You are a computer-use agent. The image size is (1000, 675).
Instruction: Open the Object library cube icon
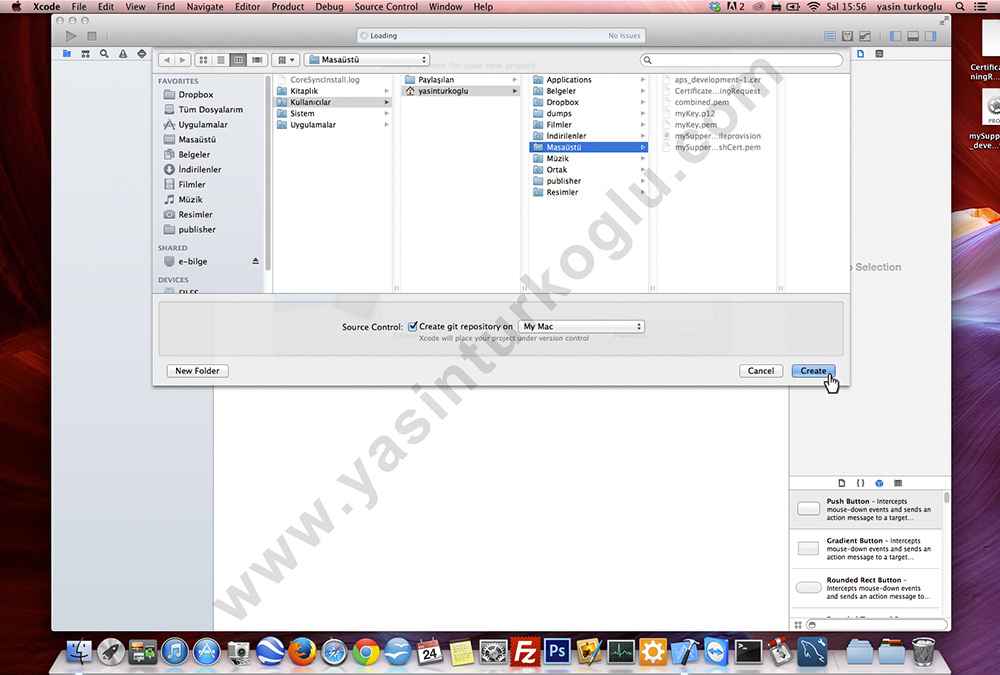coord(879,483)
